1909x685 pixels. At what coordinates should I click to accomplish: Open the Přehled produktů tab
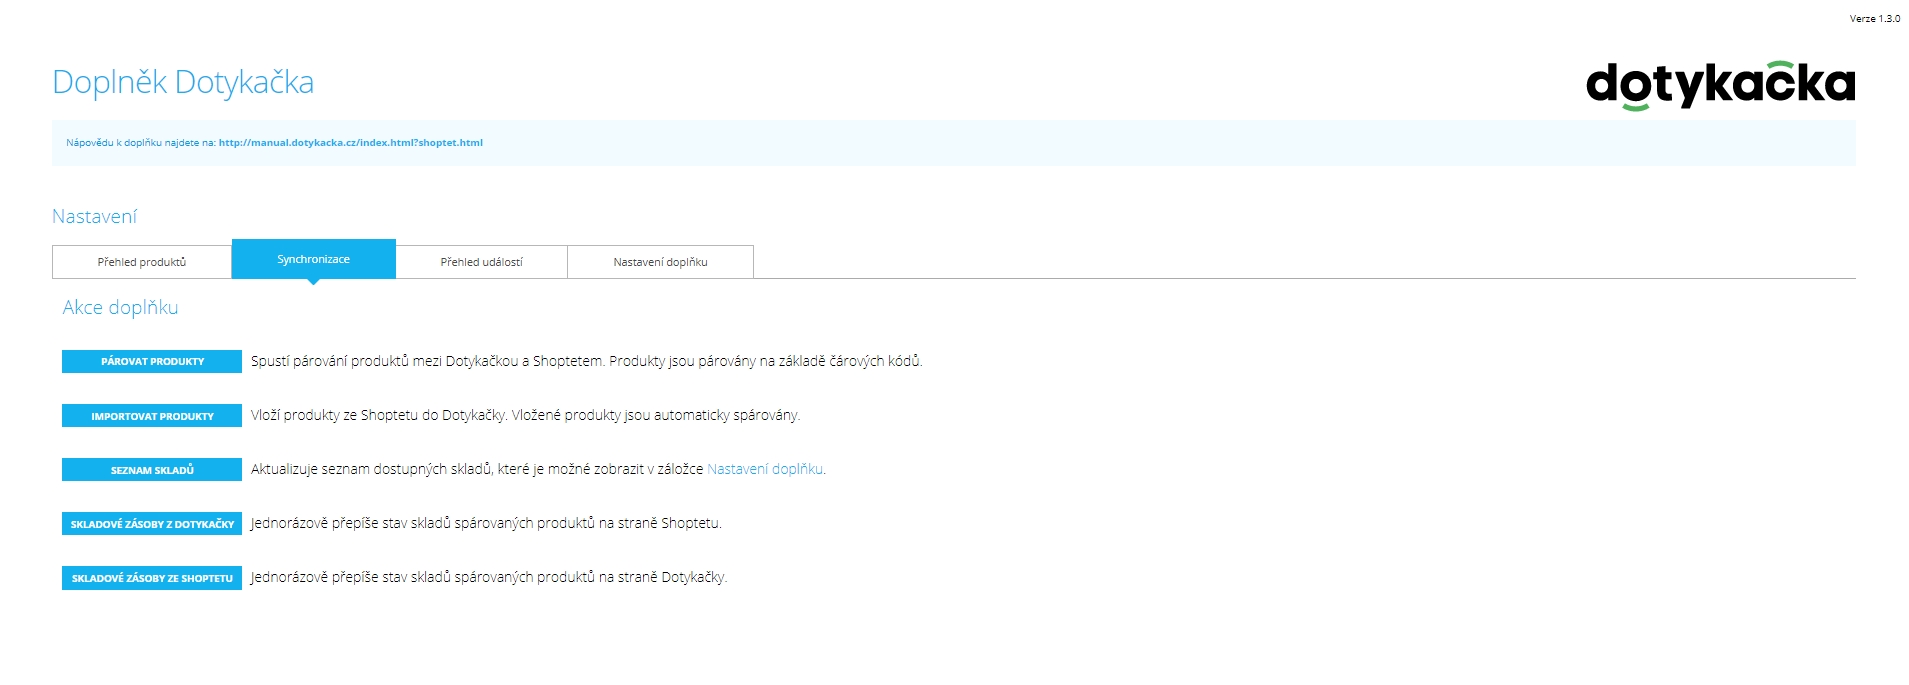click(142, 262)
